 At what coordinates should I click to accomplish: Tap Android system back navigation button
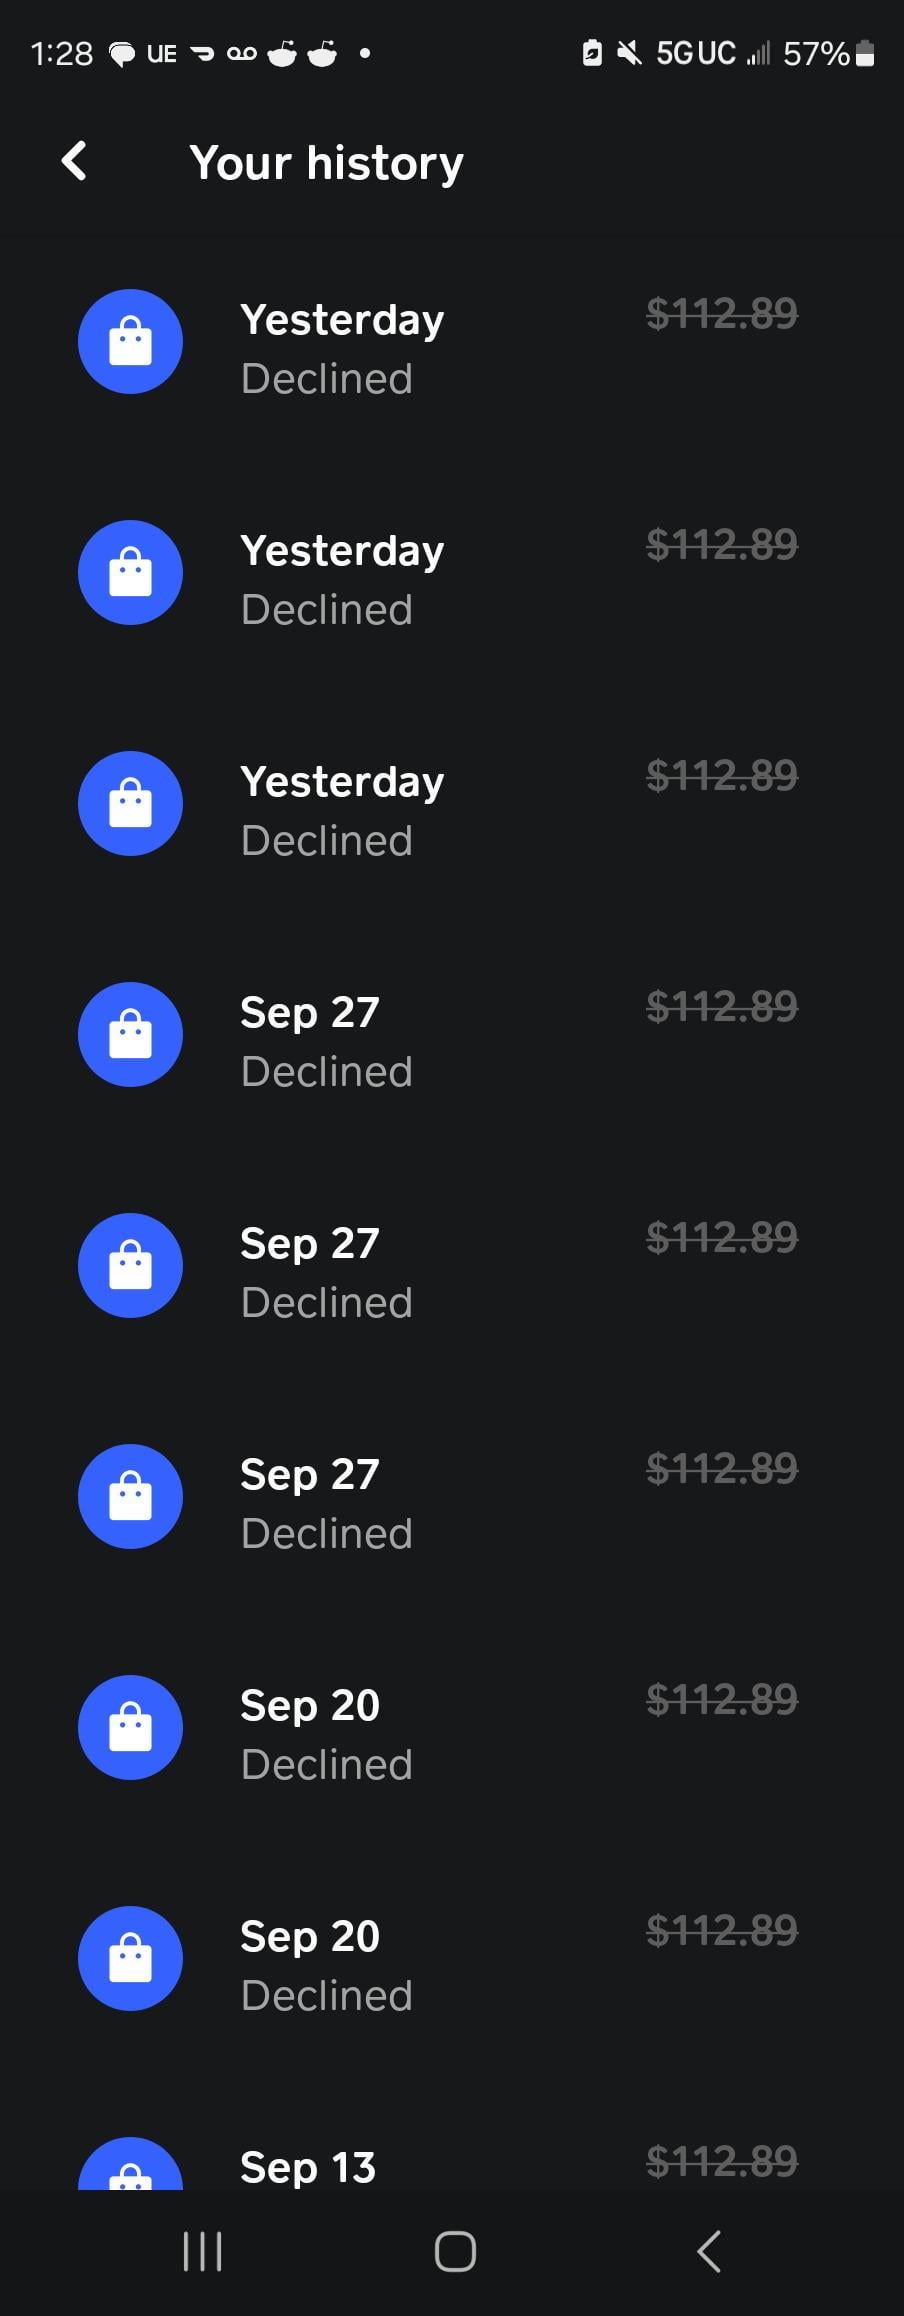click(708, 2252)
